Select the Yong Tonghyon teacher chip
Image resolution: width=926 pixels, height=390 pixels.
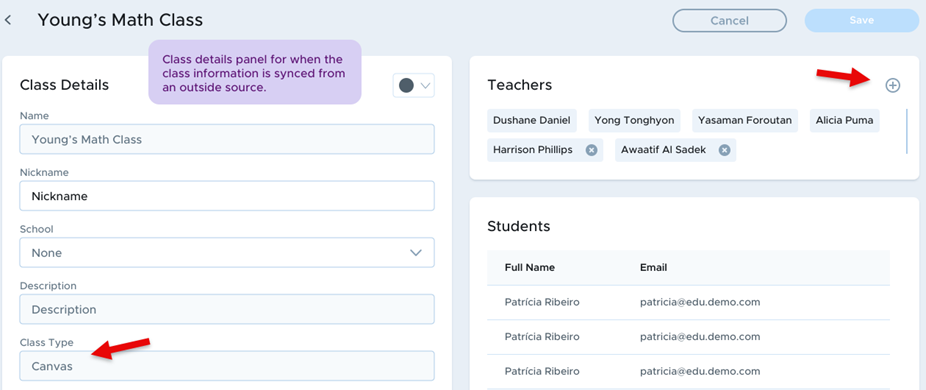pyautogui.click(x=634, y=121)
